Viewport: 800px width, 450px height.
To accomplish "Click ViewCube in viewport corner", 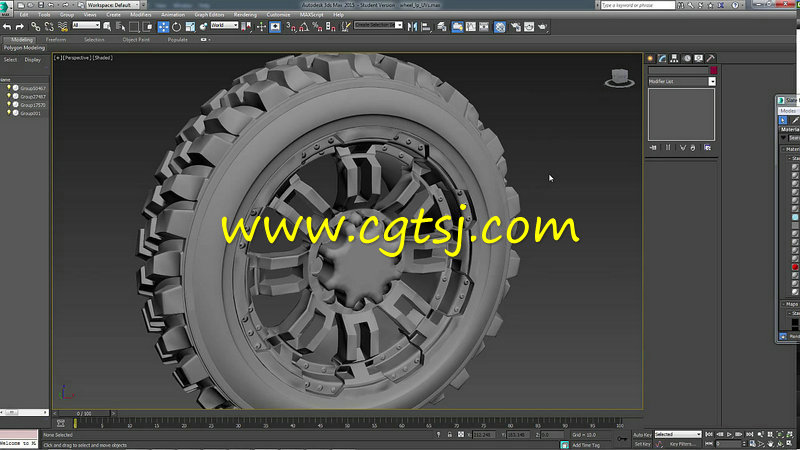I will click(619, 78).
